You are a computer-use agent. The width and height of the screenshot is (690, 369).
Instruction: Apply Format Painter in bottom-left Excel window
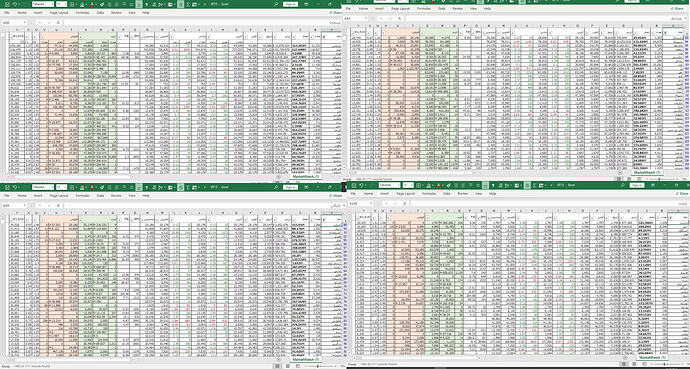pyautogui.click(x=102, y=187)
